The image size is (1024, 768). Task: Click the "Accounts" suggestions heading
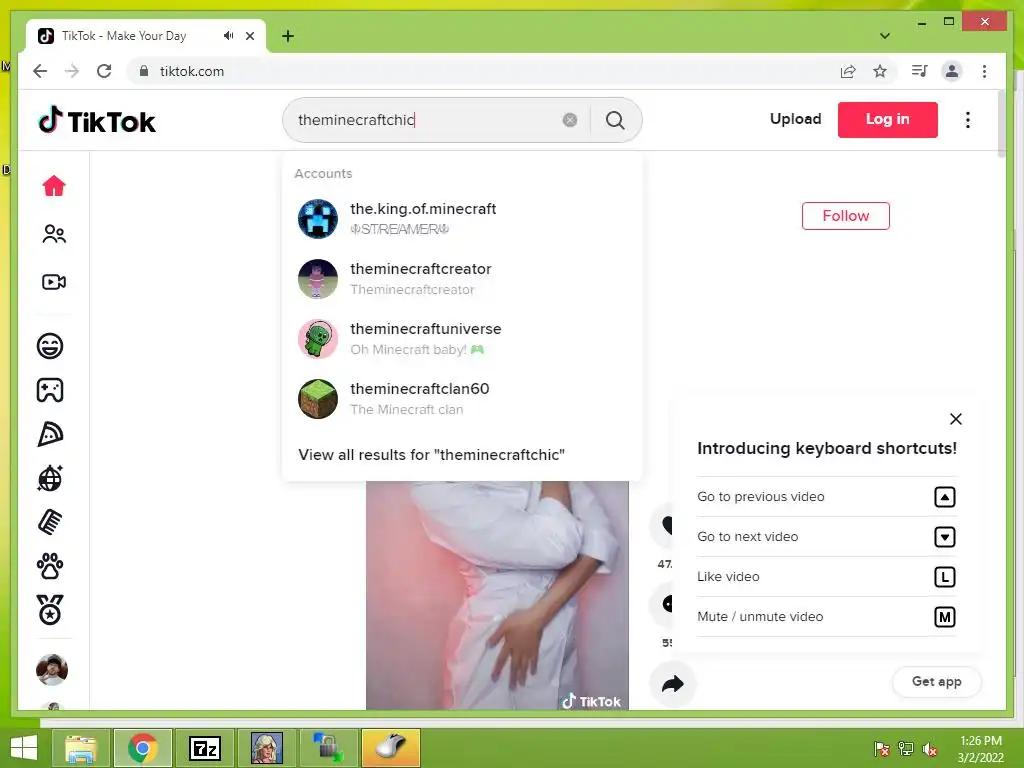[x=323, y=173]
